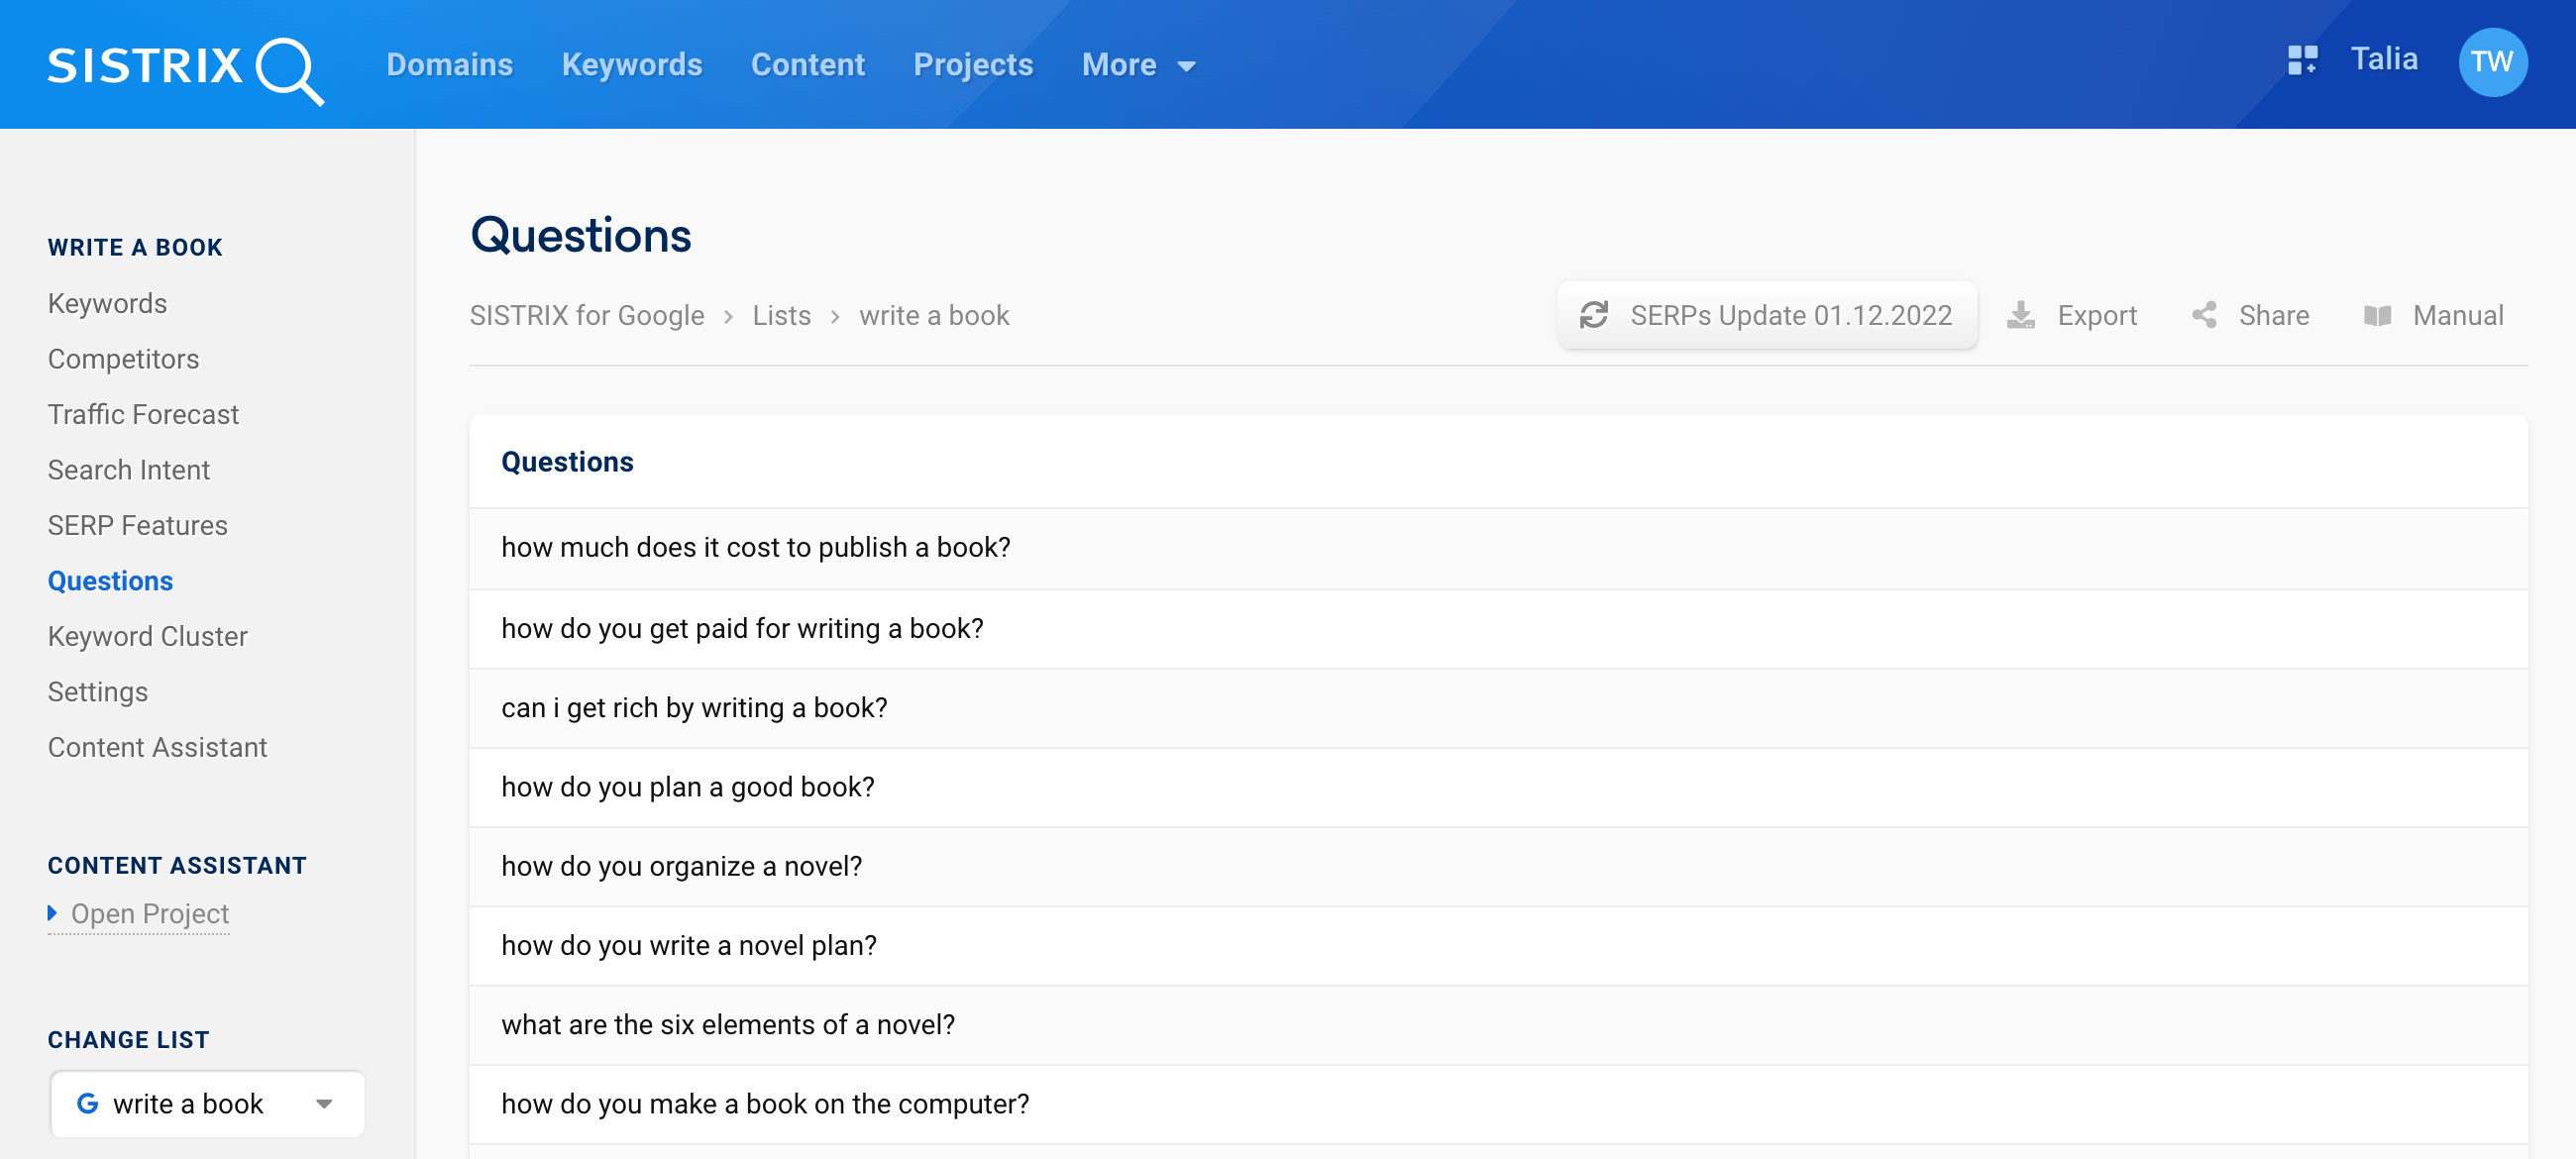Open the TW user avatar
The height and width of the screenshot is (1159, 2576).
point(2492,62)
